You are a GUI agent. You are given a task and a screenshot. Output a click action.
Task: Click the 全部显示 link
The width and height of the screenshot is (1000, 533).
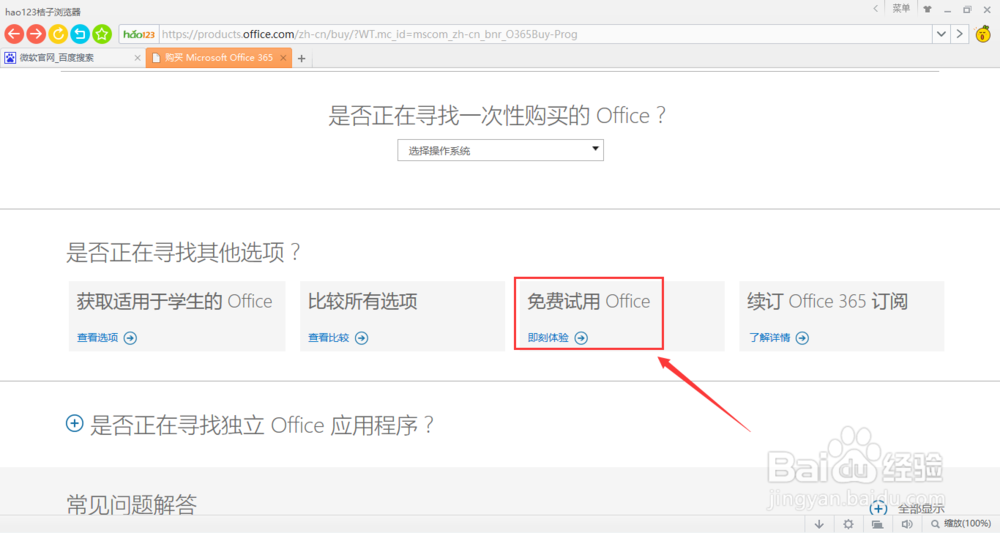point(921,509)
